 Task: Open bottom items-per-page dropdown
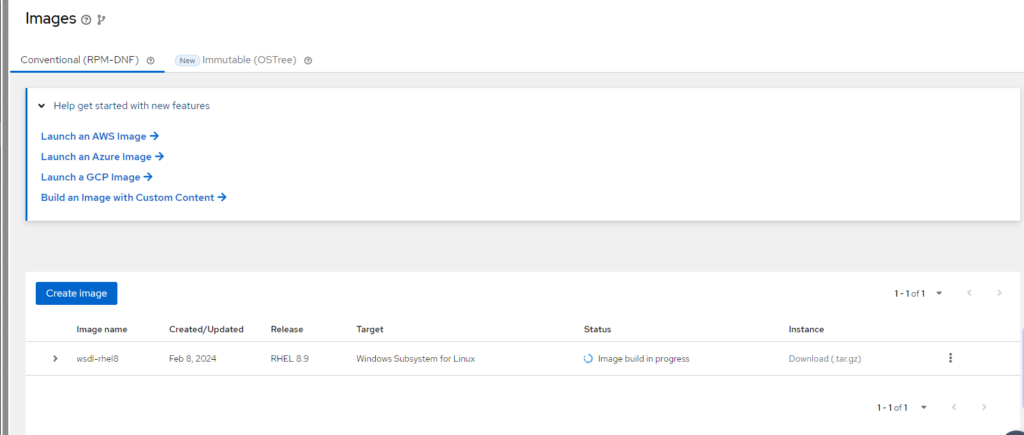923,407
